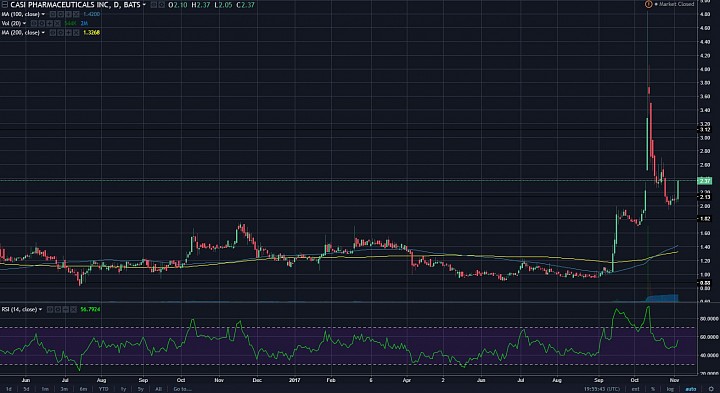
Task: Set time range to 5y
Action: click(x=141, y=389)
